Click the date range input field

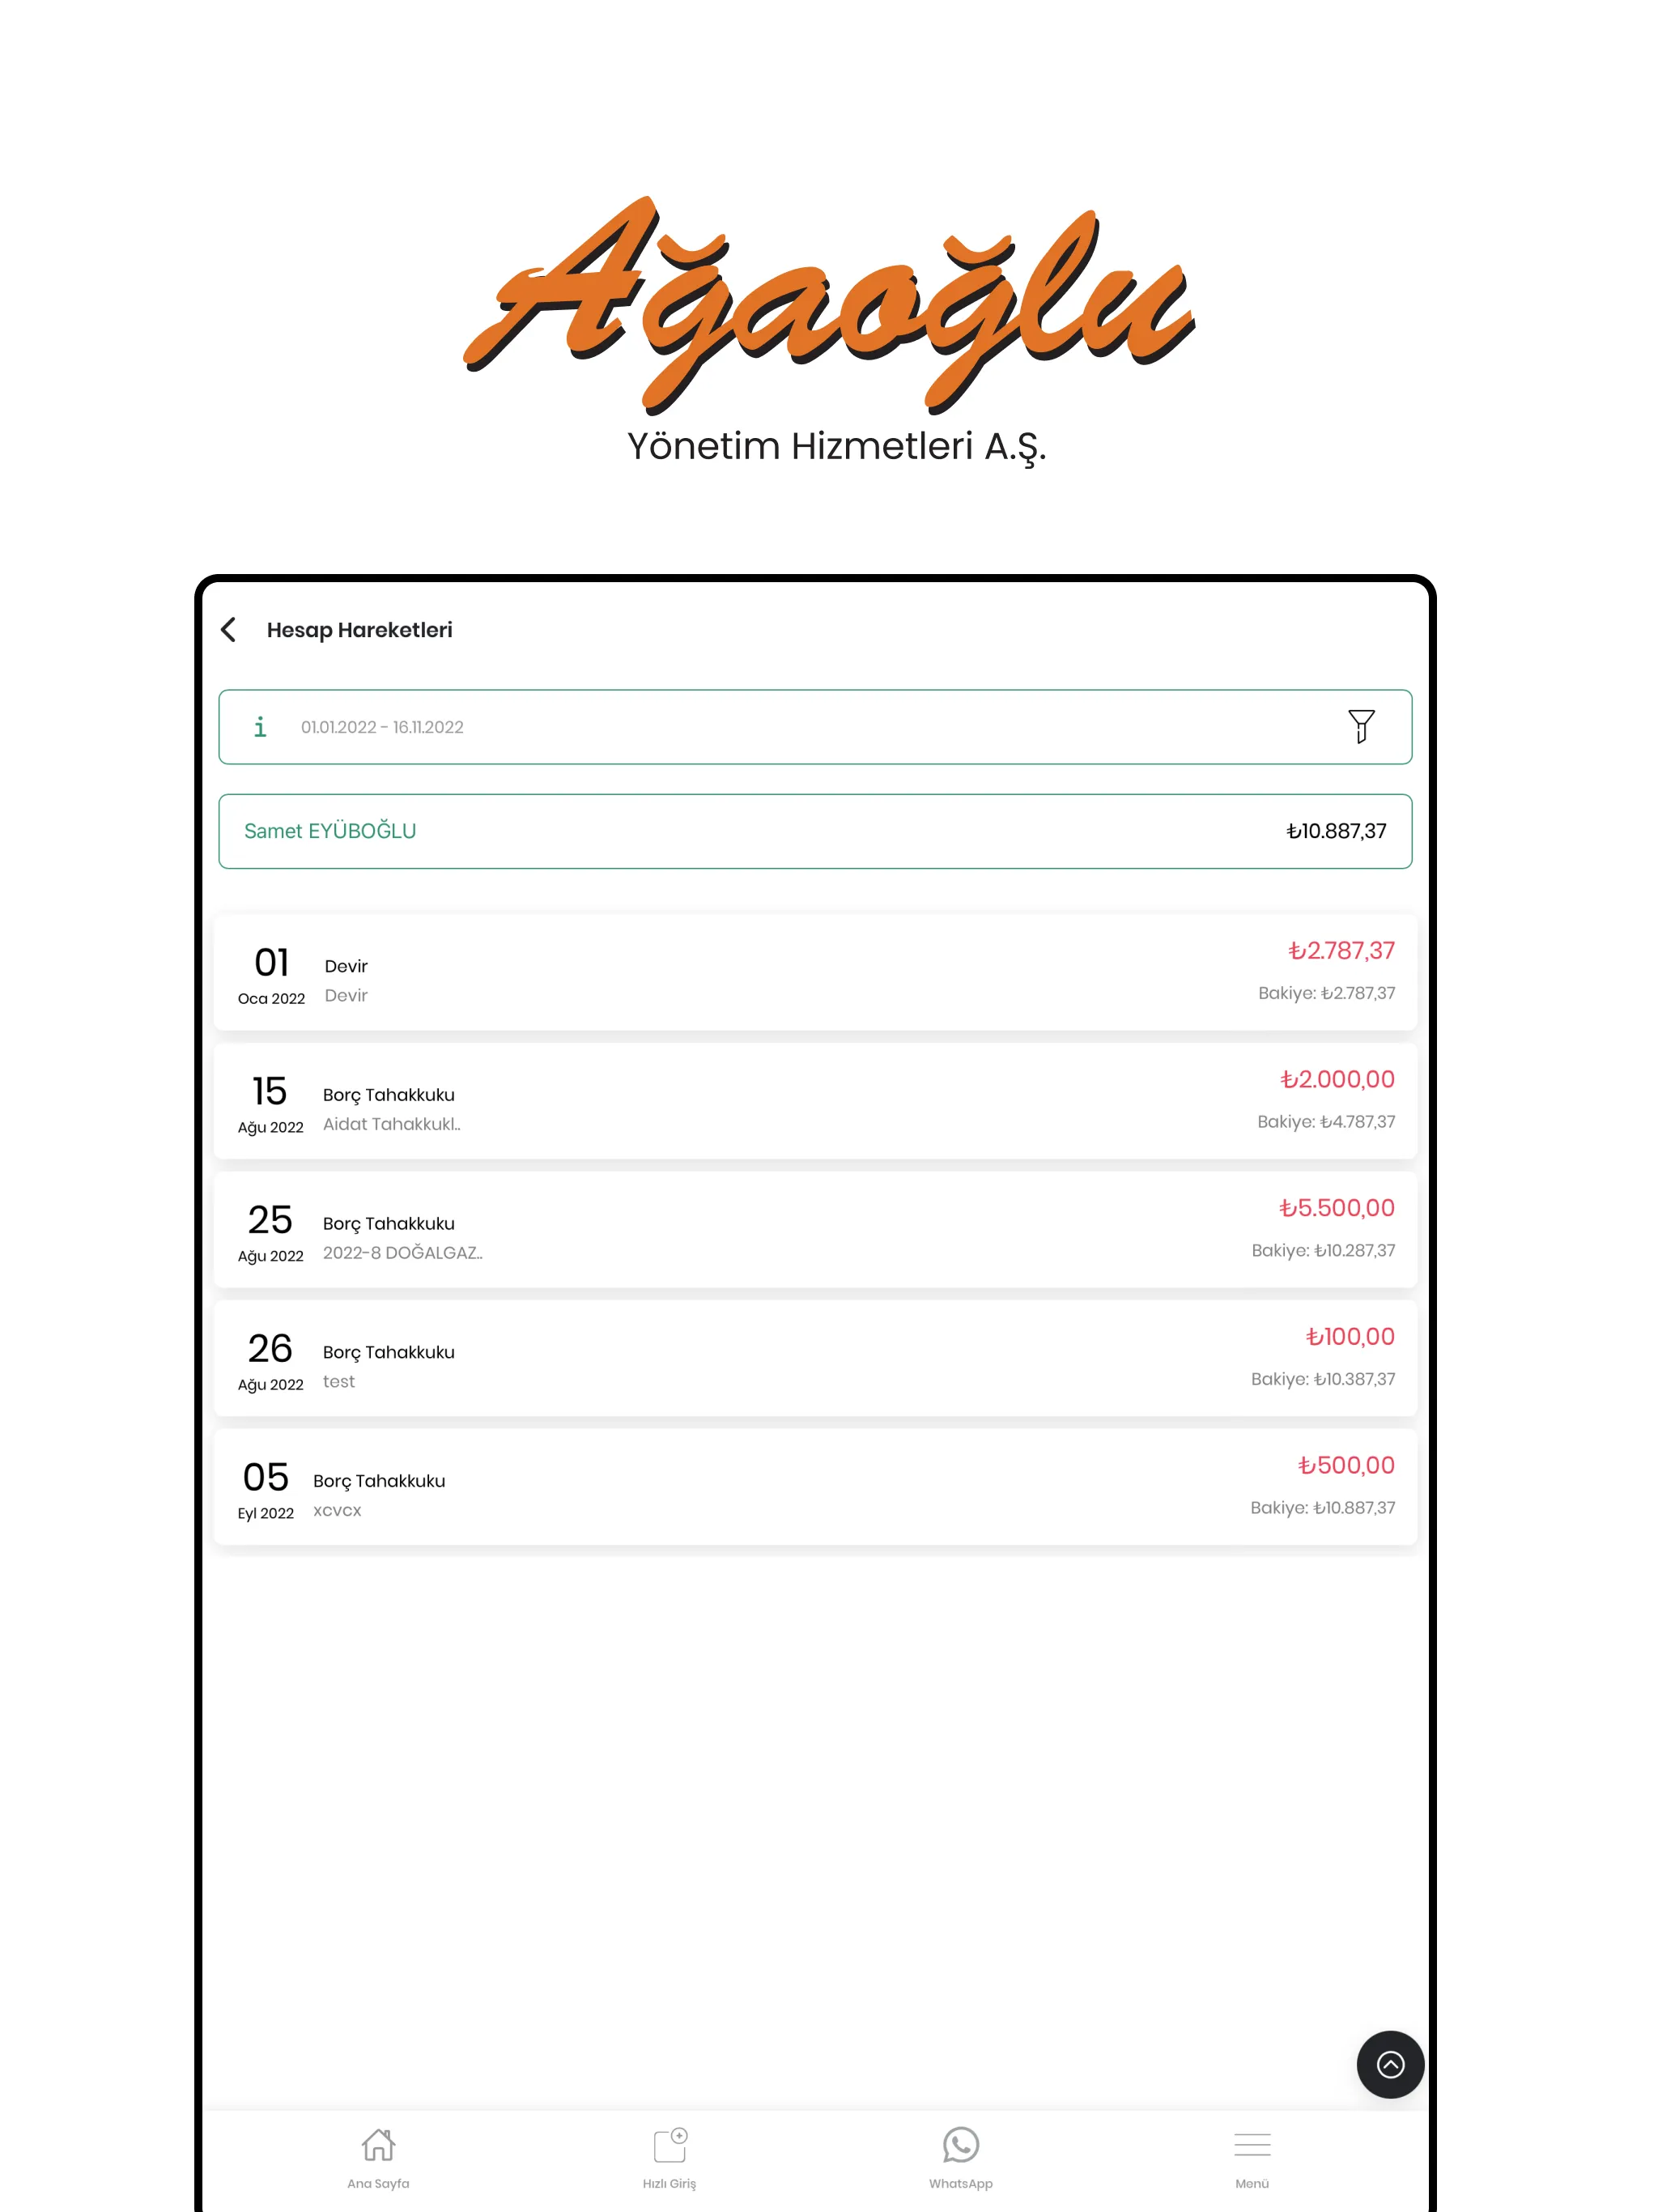pyautogui.click(x=814, y=726)
